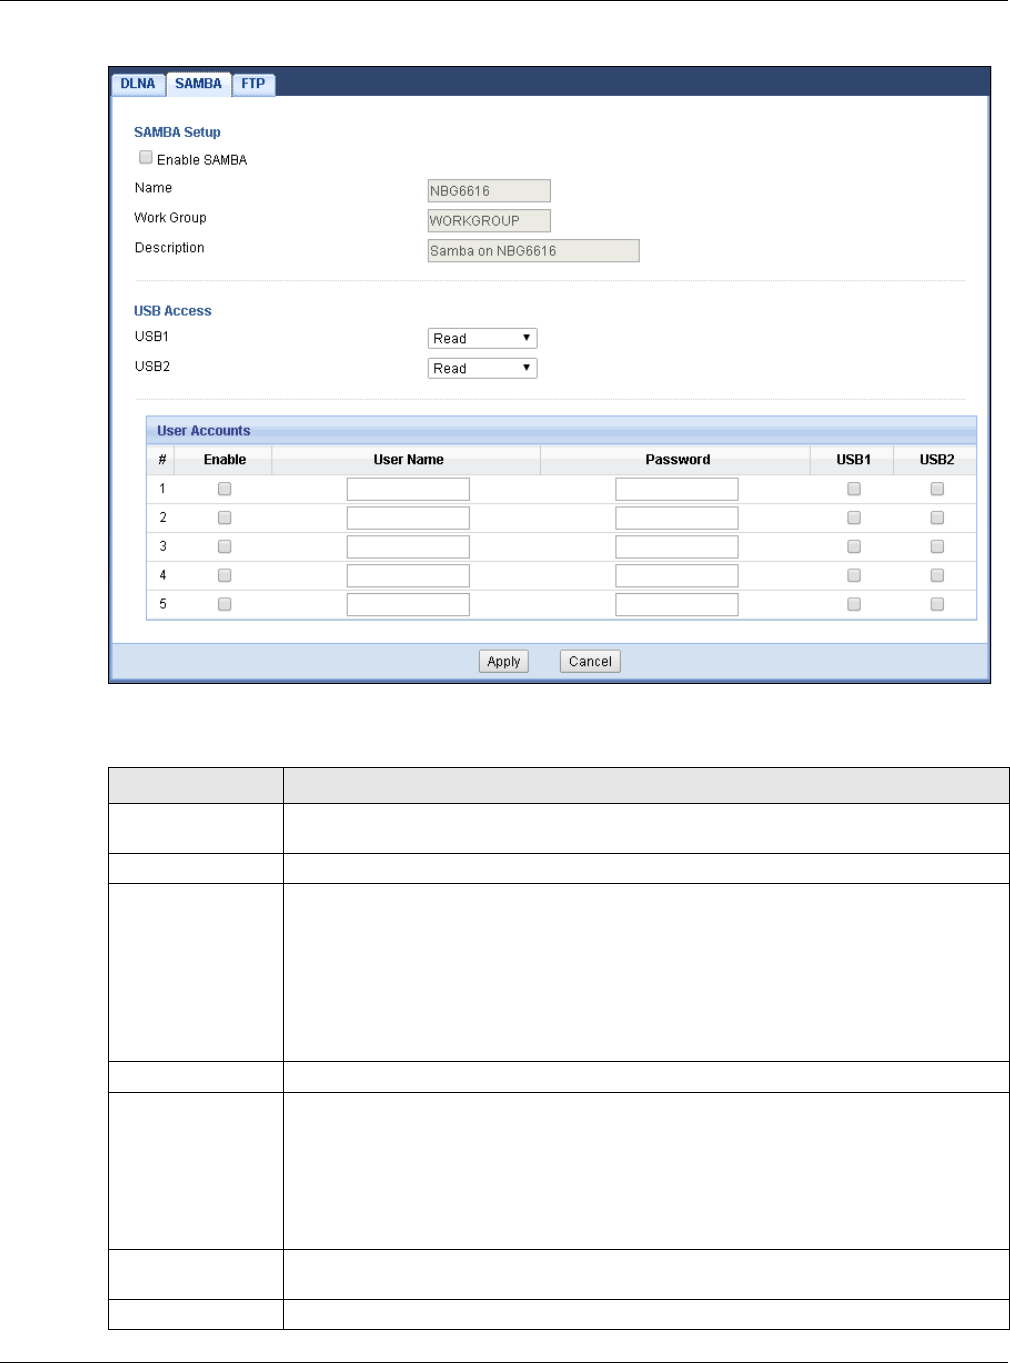
Task: Click User Name field for account 5
Action: tap(408, 605)
